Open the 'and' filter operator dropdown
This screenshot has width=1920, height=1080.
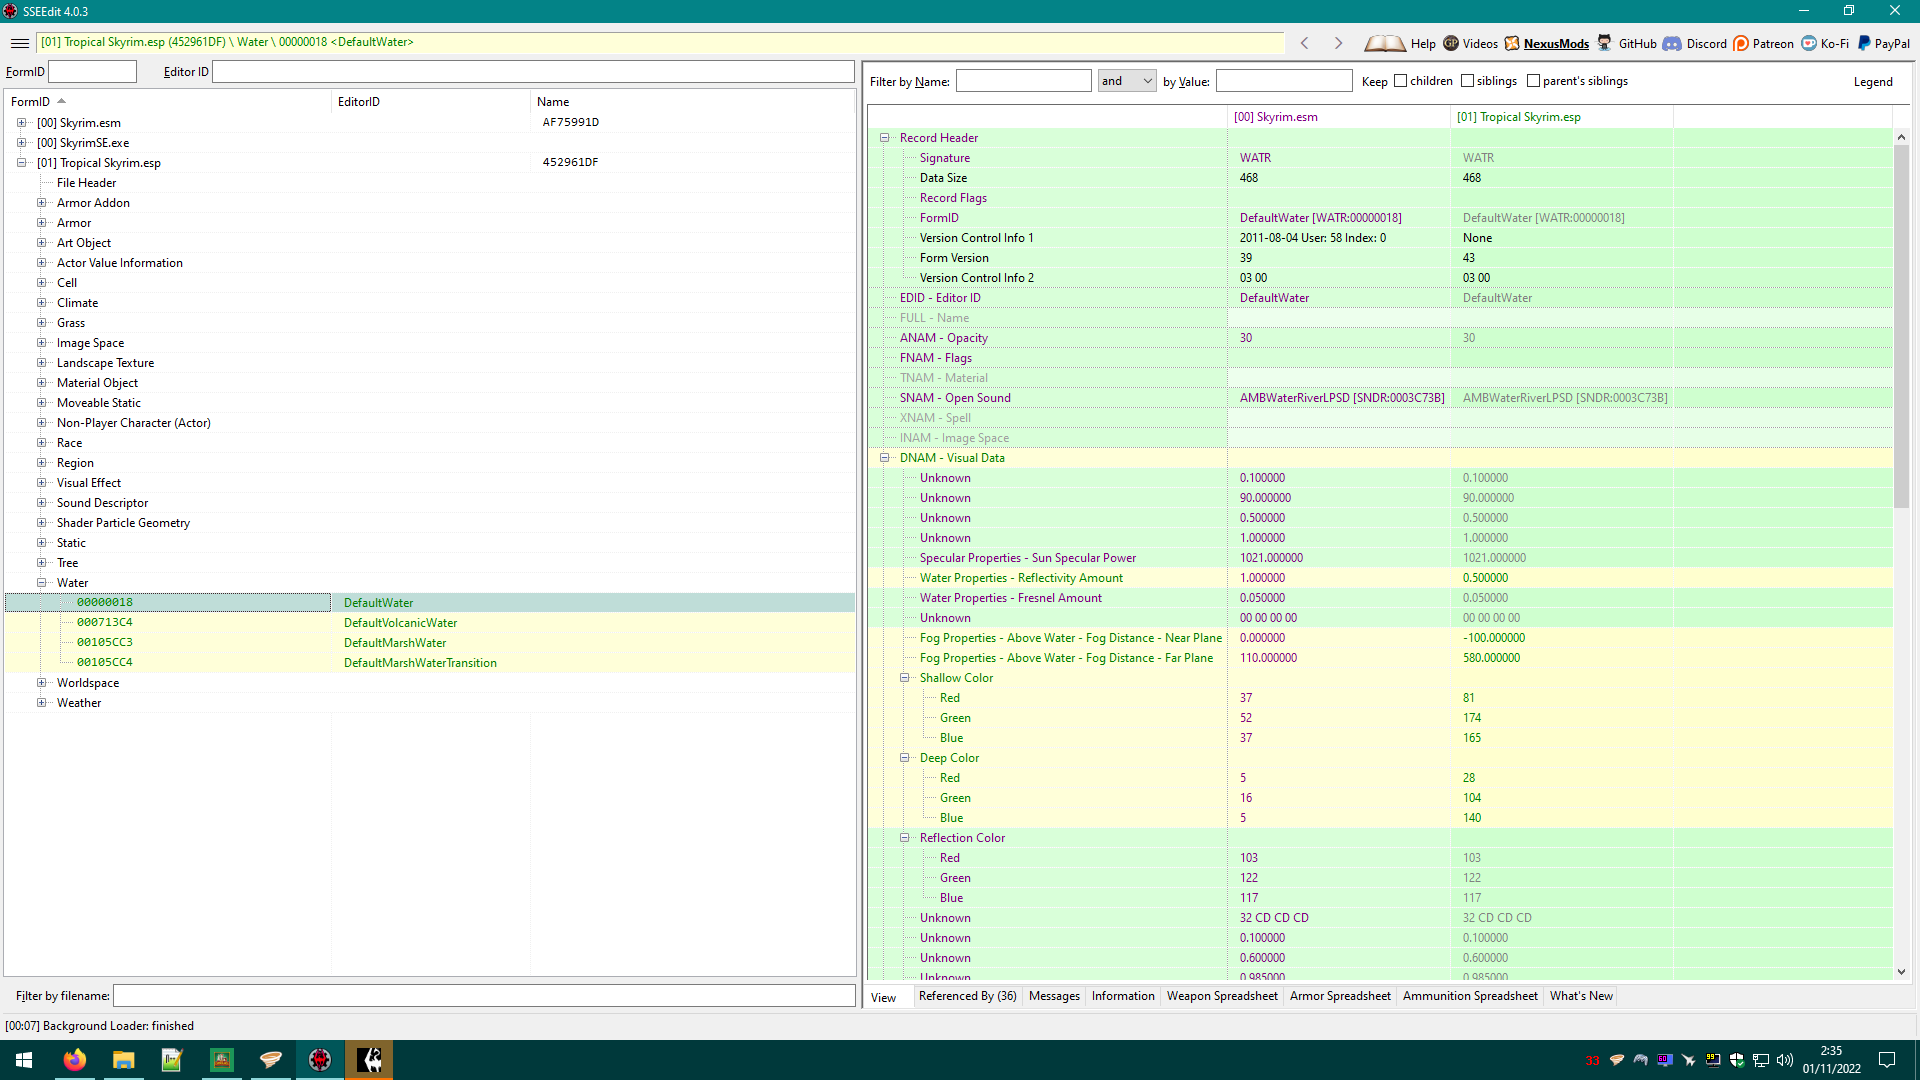pos(1127,81)
